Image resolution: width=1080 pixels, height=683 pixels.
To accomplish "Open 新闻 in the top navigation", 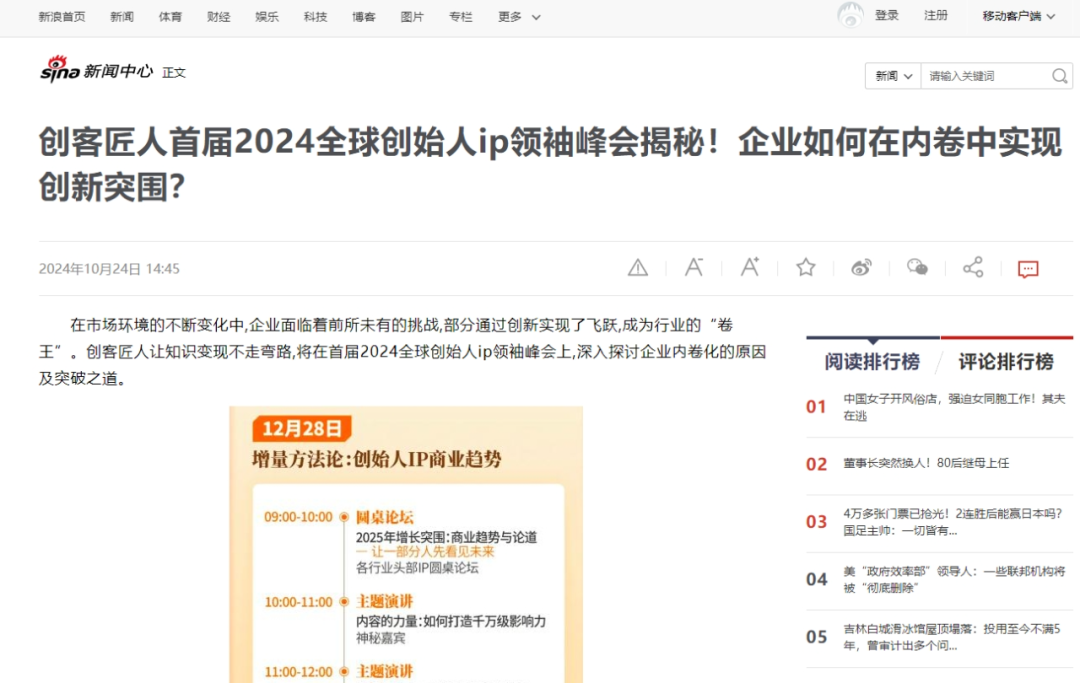I will 122,17.
